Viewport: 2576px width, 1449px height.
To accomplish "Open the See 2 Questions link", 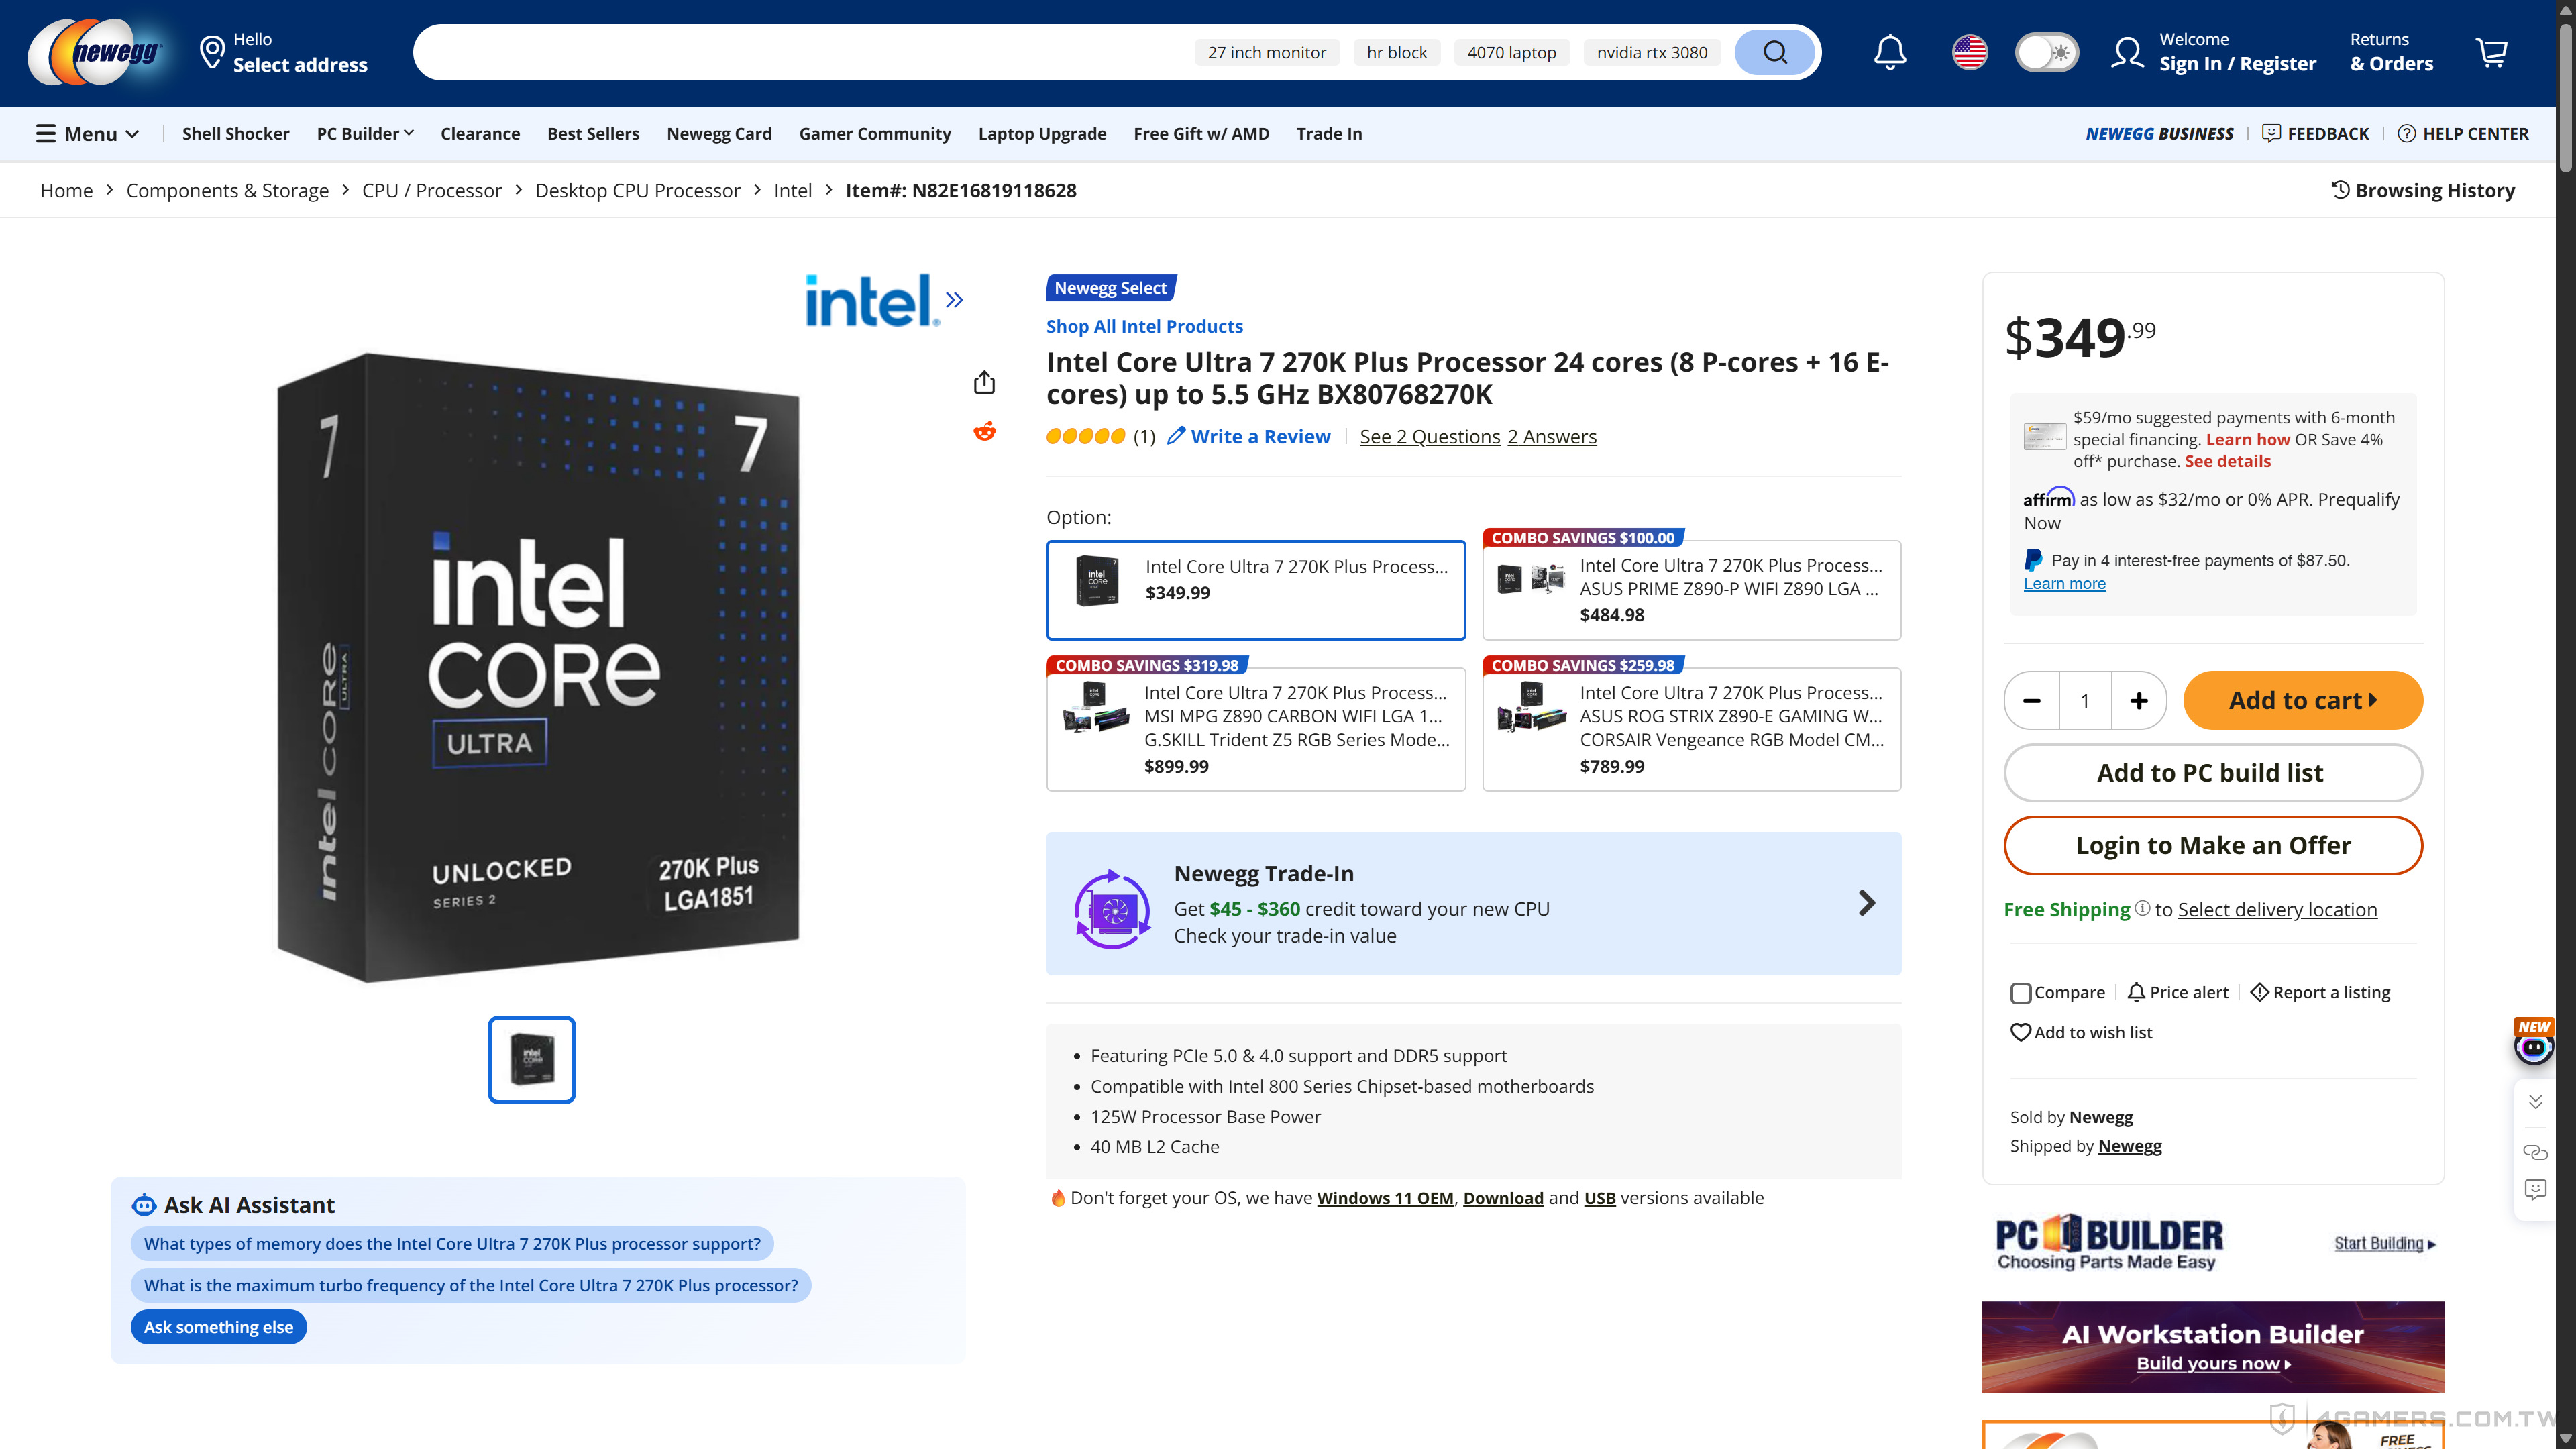I will click(1429, 436).
